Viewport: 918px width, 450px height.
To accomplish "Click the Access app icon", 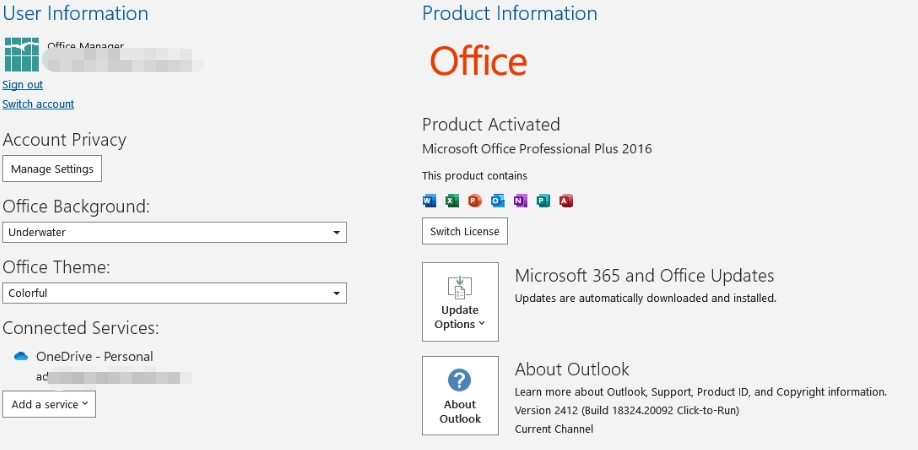I will tap(566, 201).
